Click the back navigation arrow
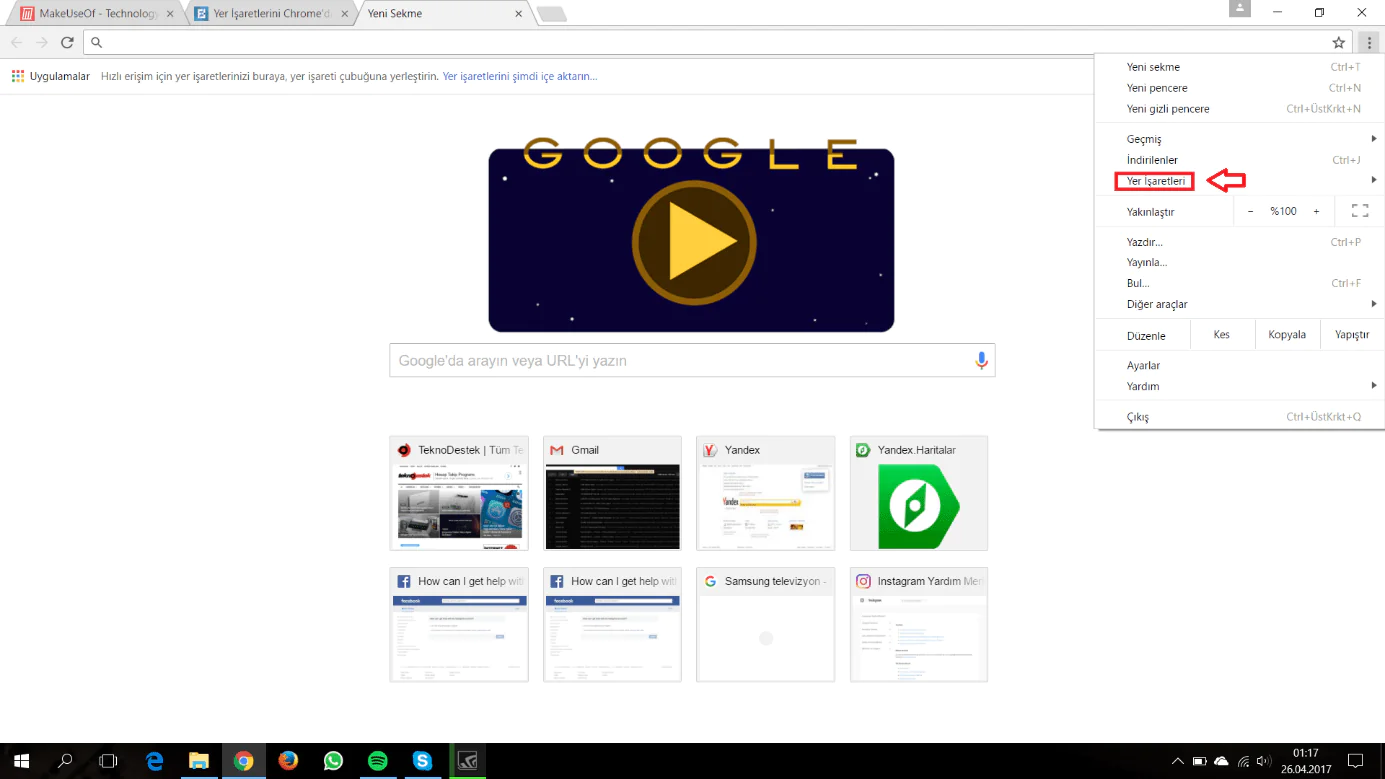Viewport: 1385px width, 779px height. [17, 42]
